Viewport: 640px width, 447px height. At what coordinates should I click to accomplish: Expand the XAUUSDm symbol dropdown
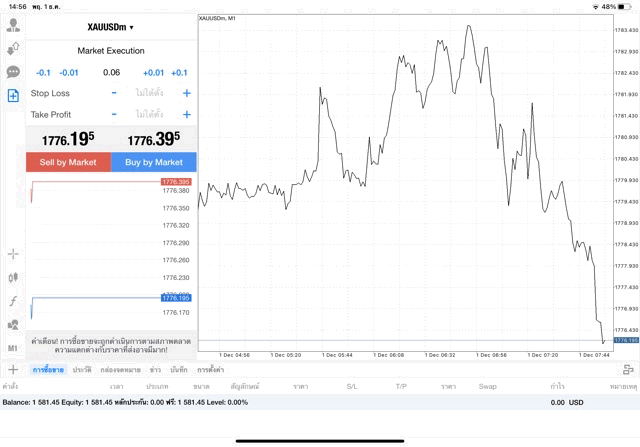point(111,27)
